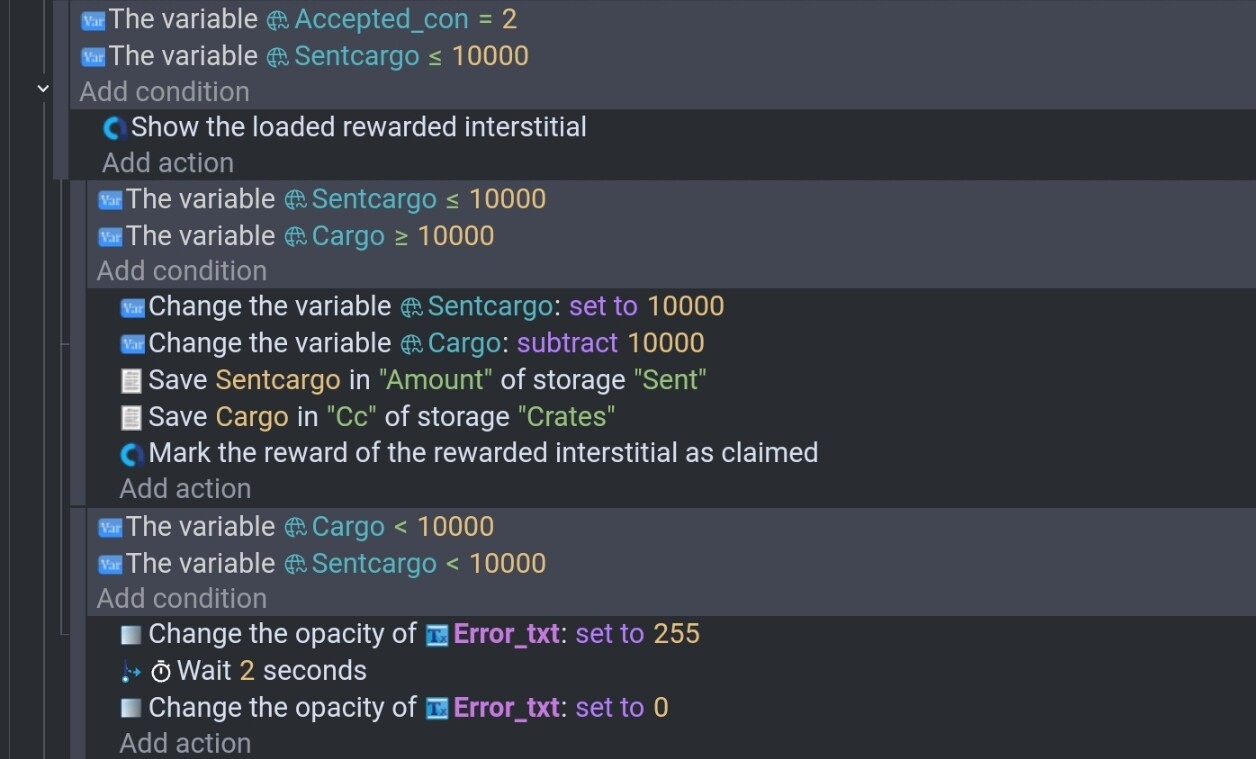Click the ad icon on Show the loaded rewarded interstitial

point(115,128)
